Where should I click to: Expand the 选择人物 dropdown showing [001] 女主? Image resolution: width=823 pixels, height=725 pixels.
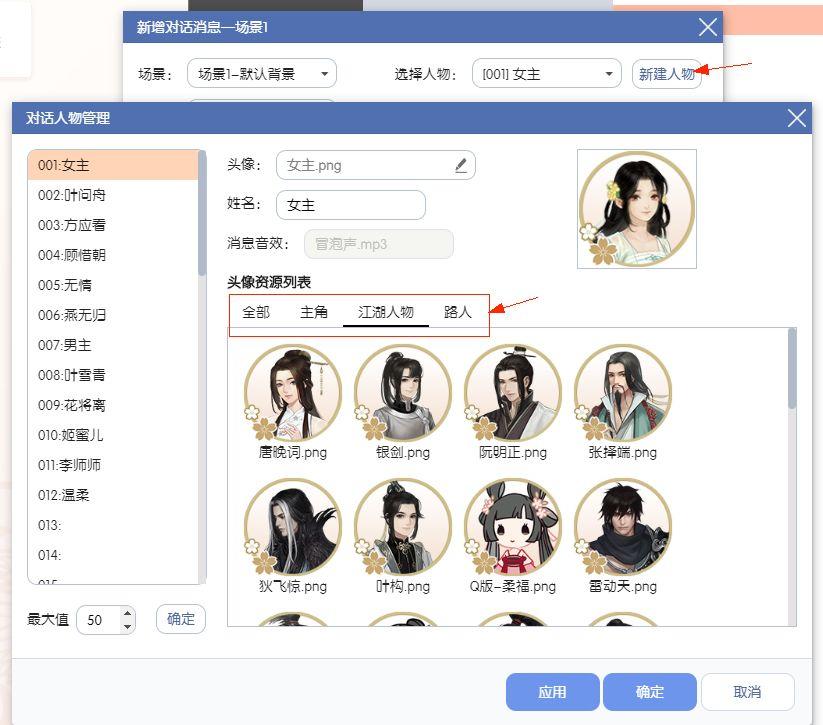(546, 73)
